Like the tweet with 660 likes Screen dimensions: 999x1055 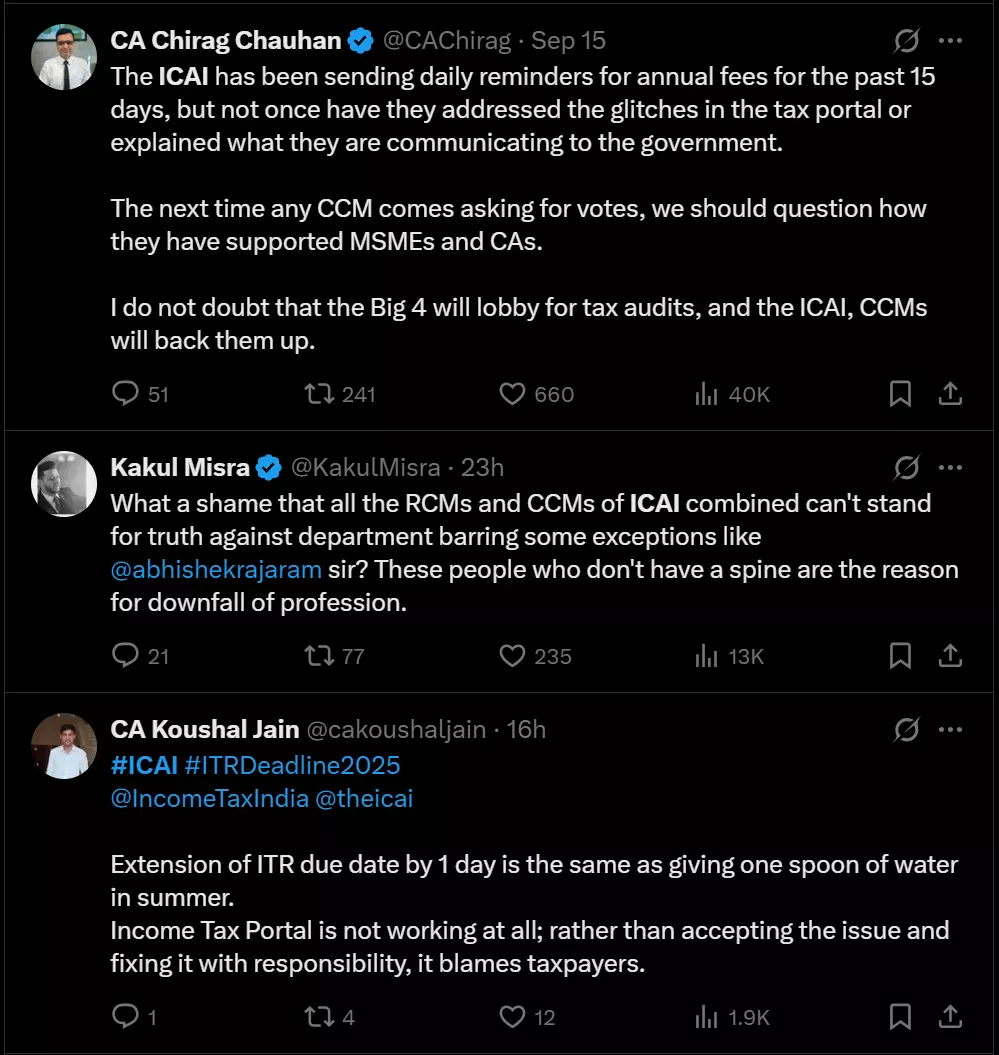coord(512,394)
